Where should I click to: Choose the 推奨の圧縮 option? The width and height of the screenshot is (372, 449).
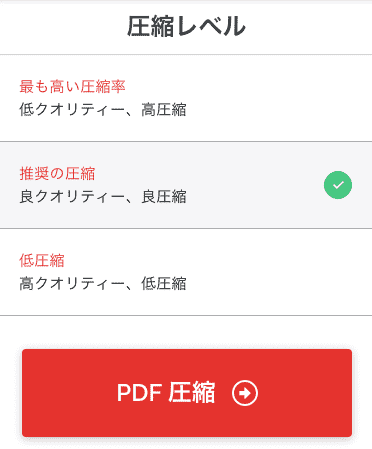[186, 185]
